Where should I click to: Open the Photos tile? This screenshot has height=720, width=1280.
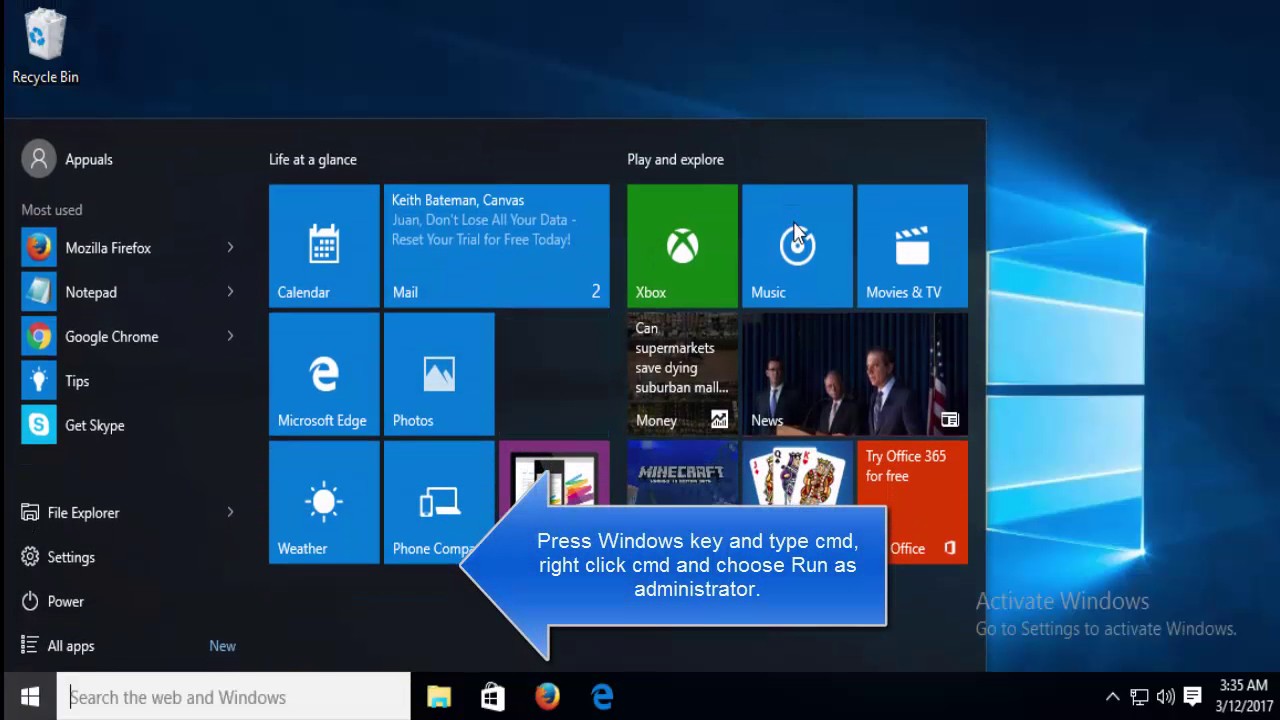(x=439, y=373)
